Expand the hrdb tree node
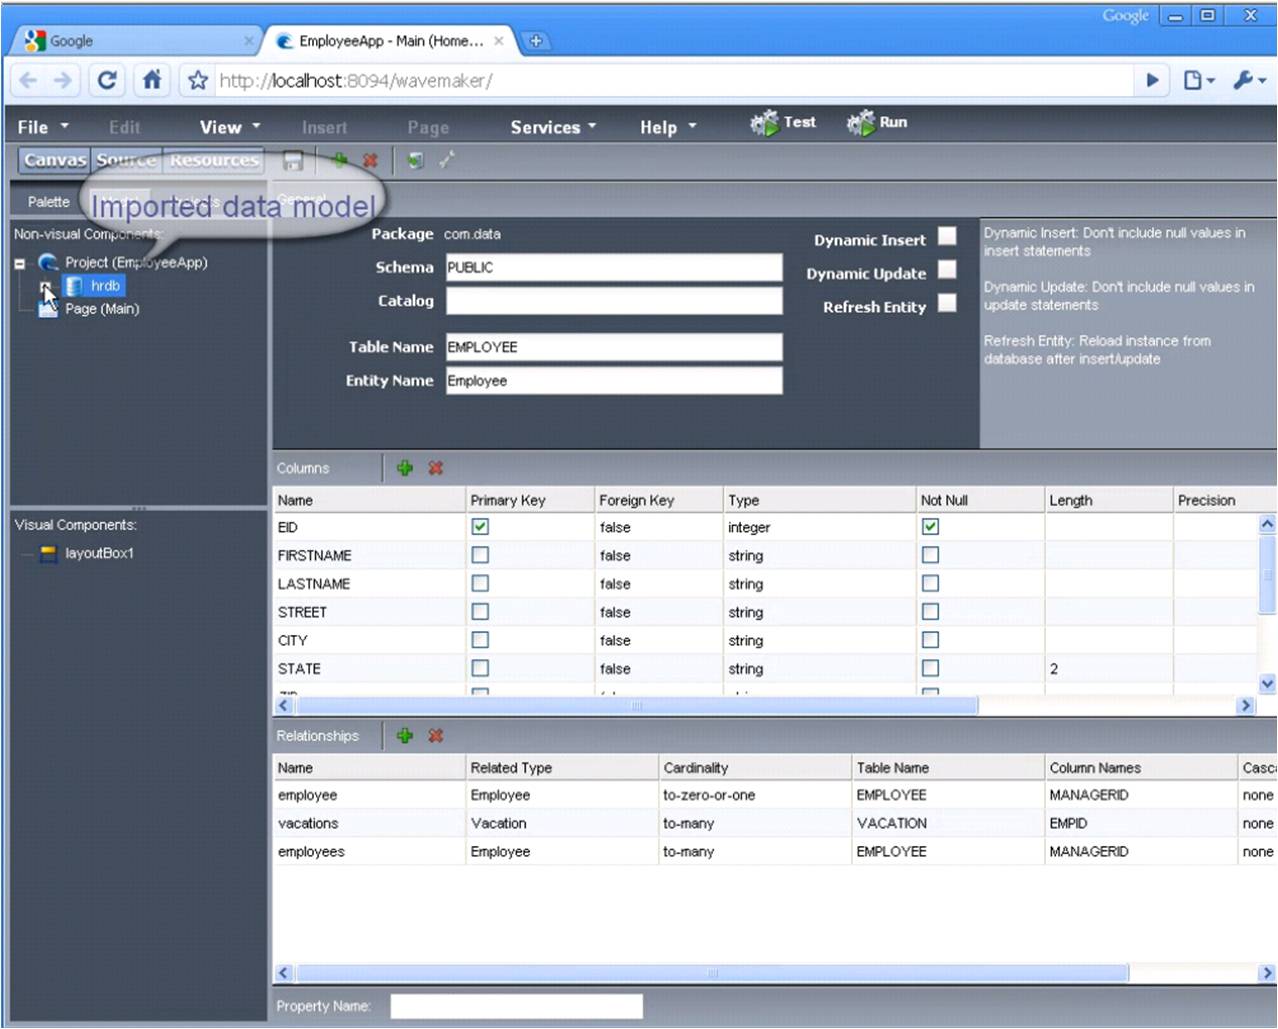 46,286
